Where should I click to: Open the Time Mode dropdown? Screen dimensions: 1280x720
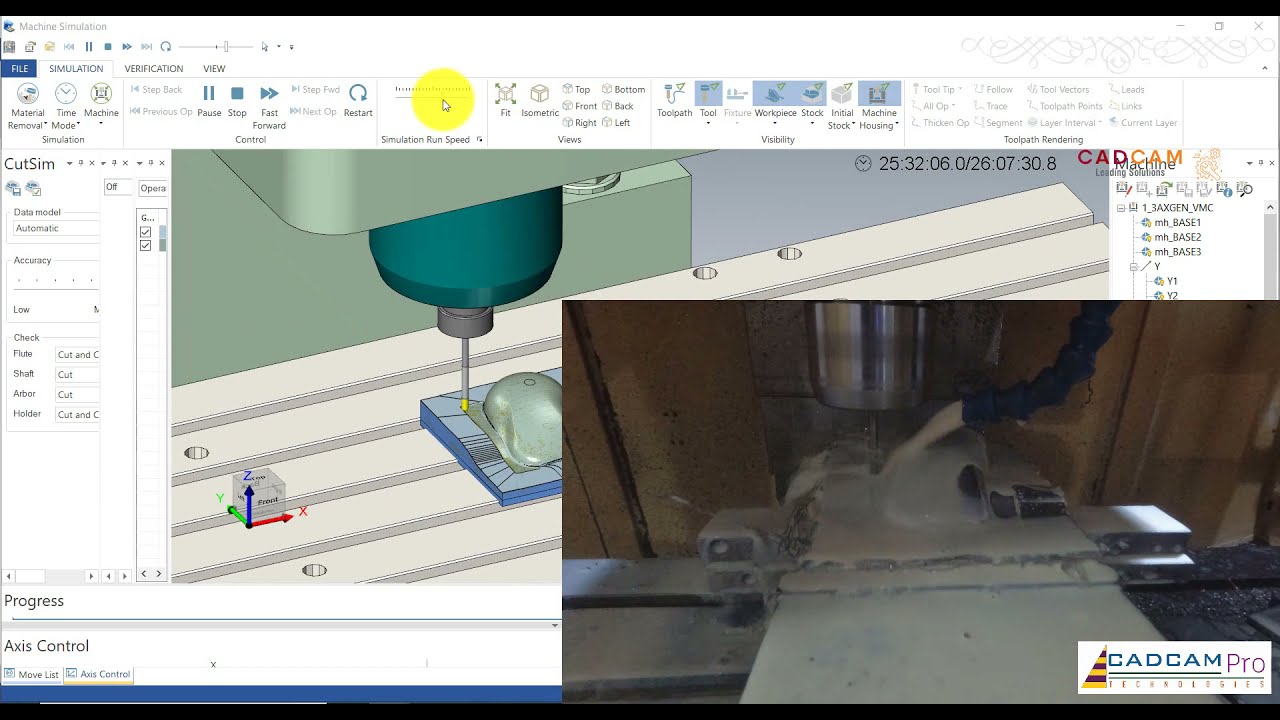65,106
